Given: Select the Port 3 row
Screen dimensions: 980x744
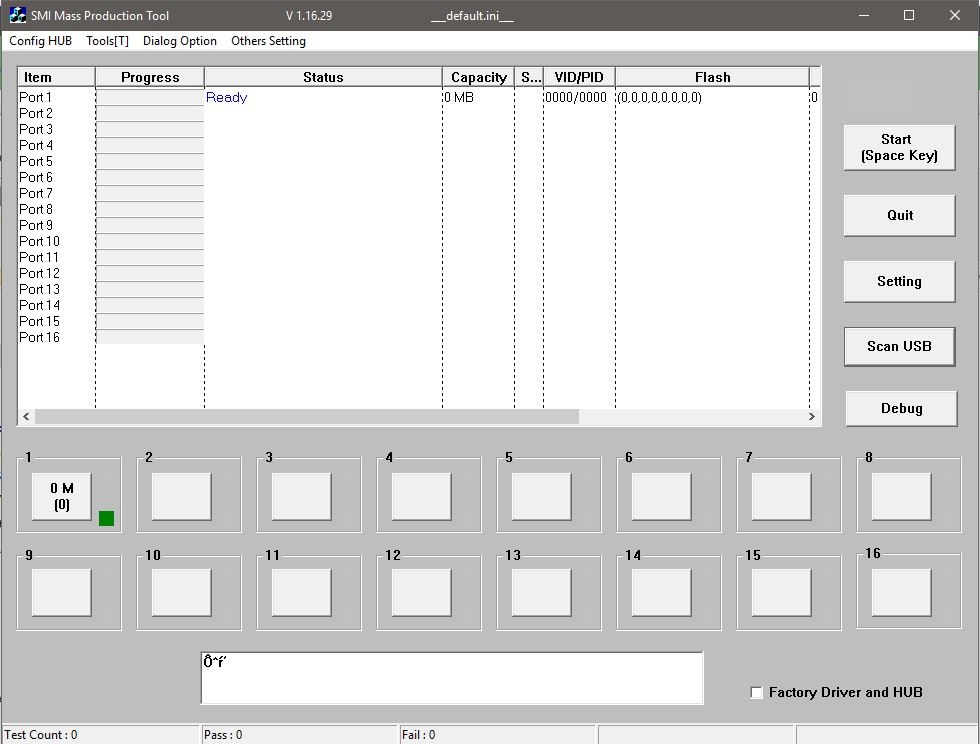Looking at the screenshot, I should point(418,129).
